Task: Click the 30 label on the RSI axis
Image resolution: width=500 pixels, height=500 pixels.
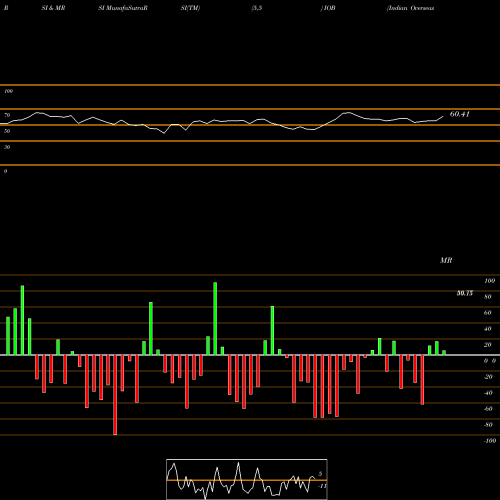Action: pyautogui.click(x=7, y=147)
